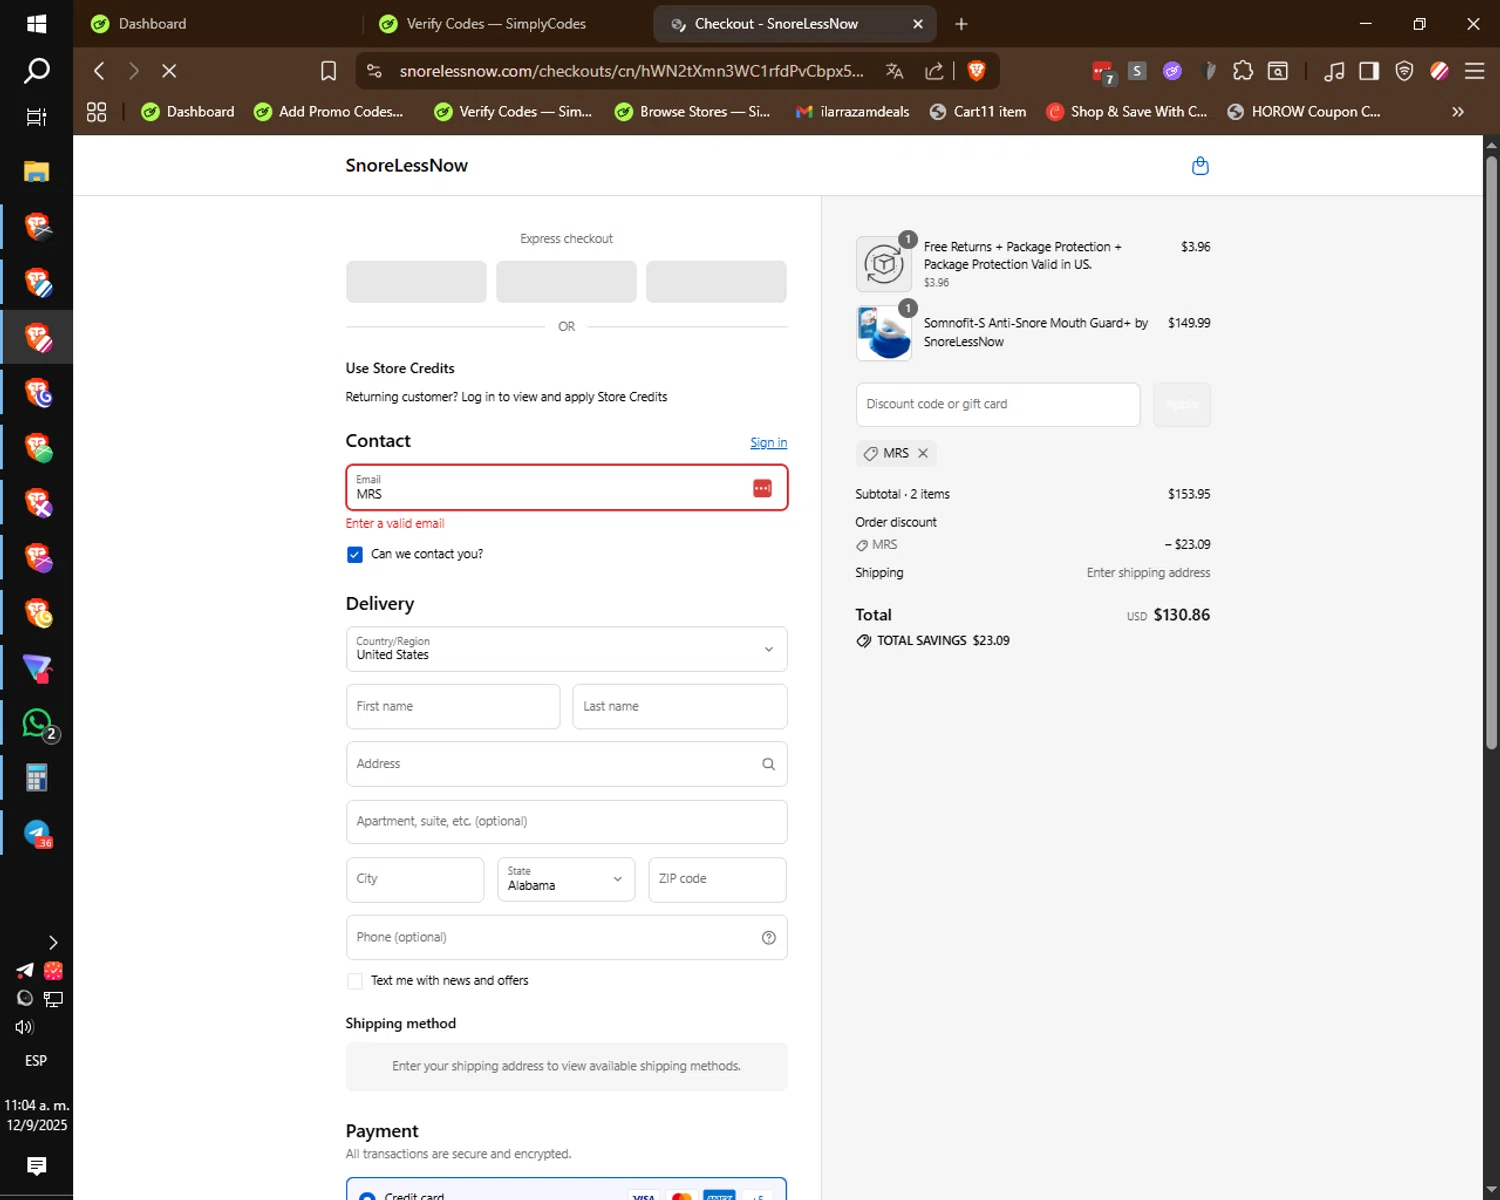This screenshot has width=1500, height=1200.
Task: Click the Last name field
Action: pyautogui.click(x=680, y=707)
